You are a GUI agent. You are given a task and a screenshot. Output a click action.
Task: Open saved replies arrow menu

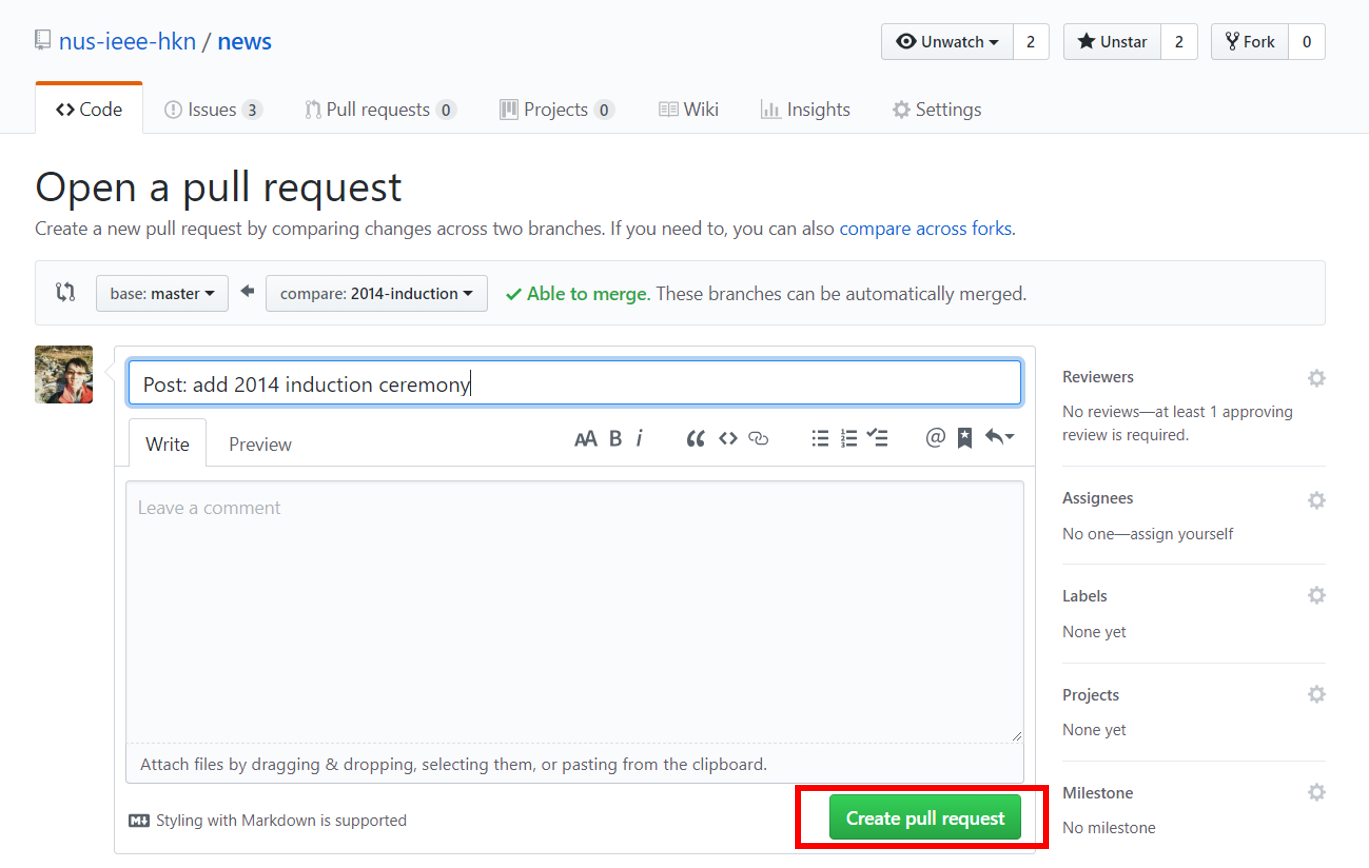pyautogui.click(x=999, y=438)
